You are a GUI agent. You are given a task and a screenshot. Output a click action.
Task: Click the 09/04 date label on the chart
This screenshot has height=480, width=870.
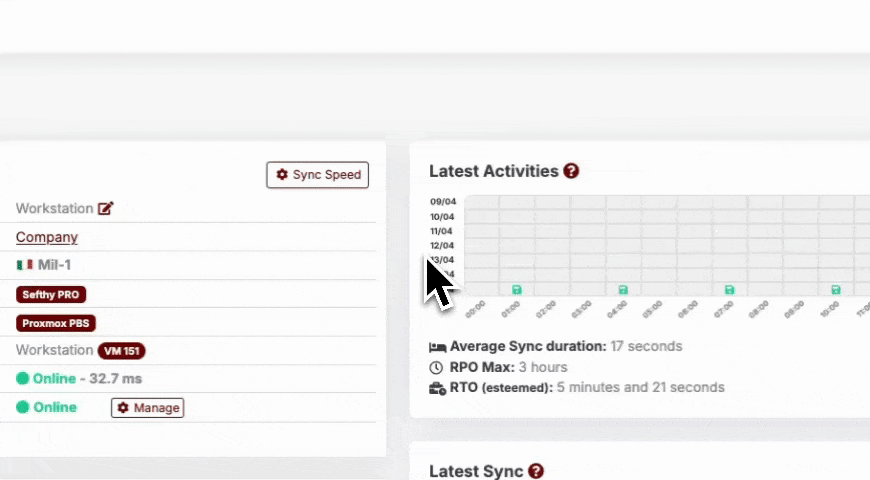tap(442, 202)
